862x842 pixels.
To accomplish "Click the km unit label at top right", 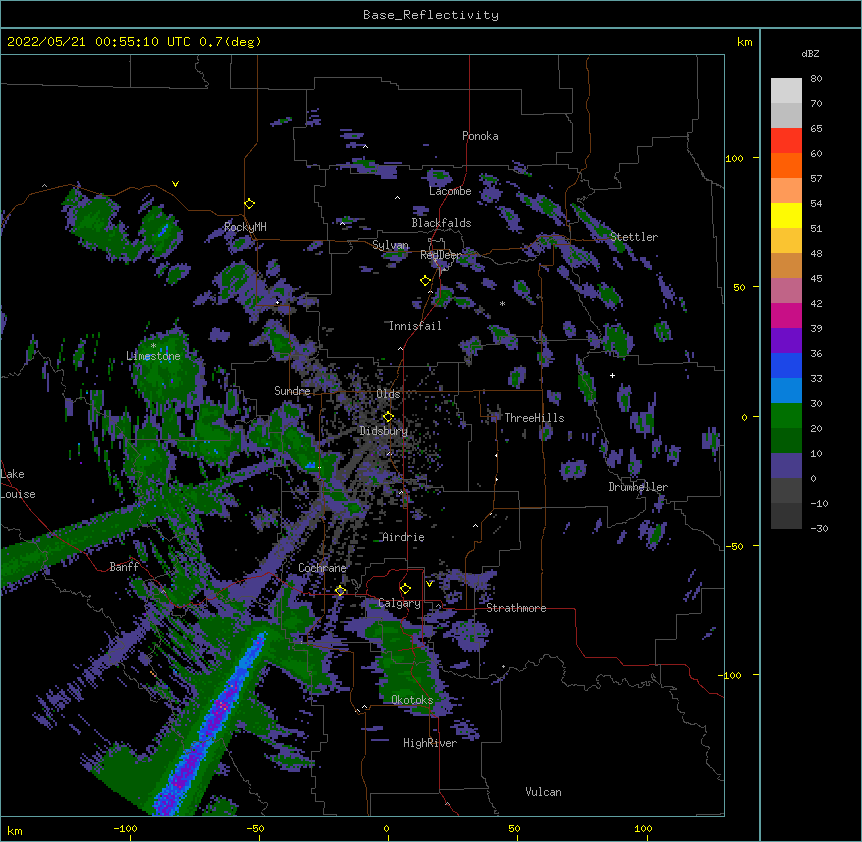I will click(744, 42).
